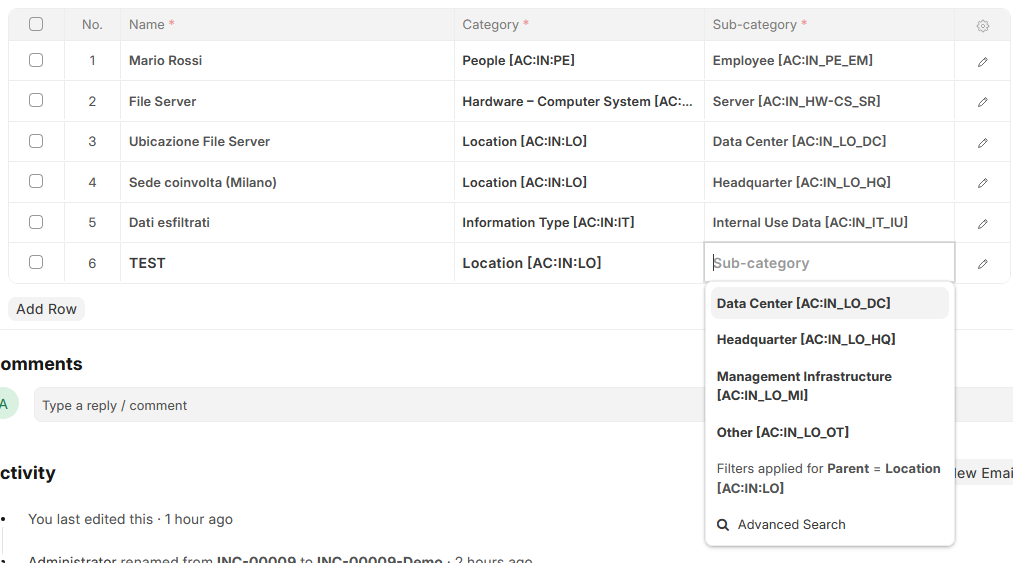Open Sub-category cell for Dati esfiltrati

(828, 223)
